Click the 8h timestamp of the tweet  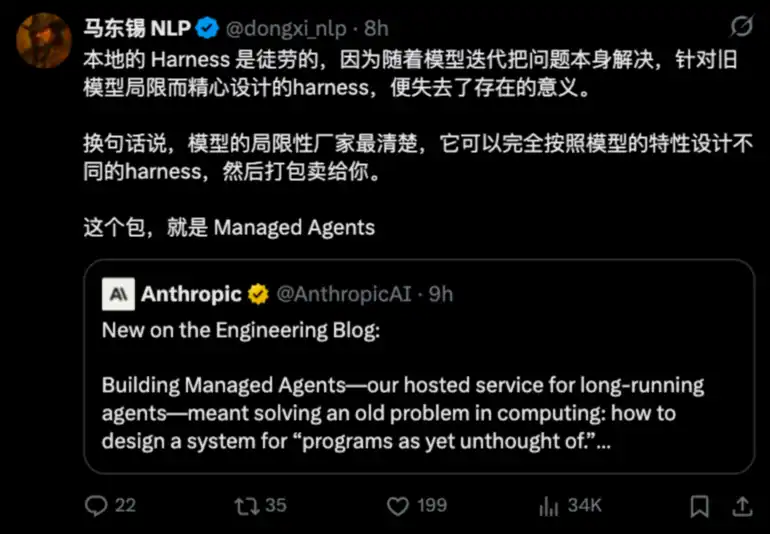click(x=378, y=28)
